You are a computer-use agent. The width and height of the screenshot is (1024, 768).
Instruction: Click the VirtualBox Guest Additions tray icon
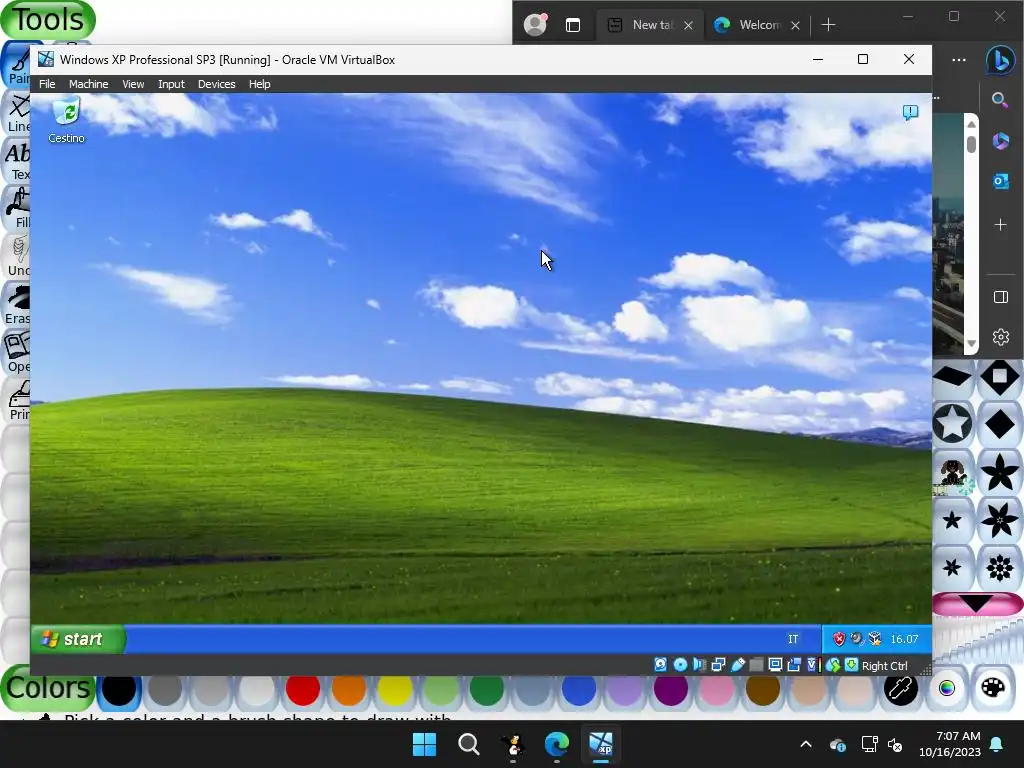click(x=874, y=639)
